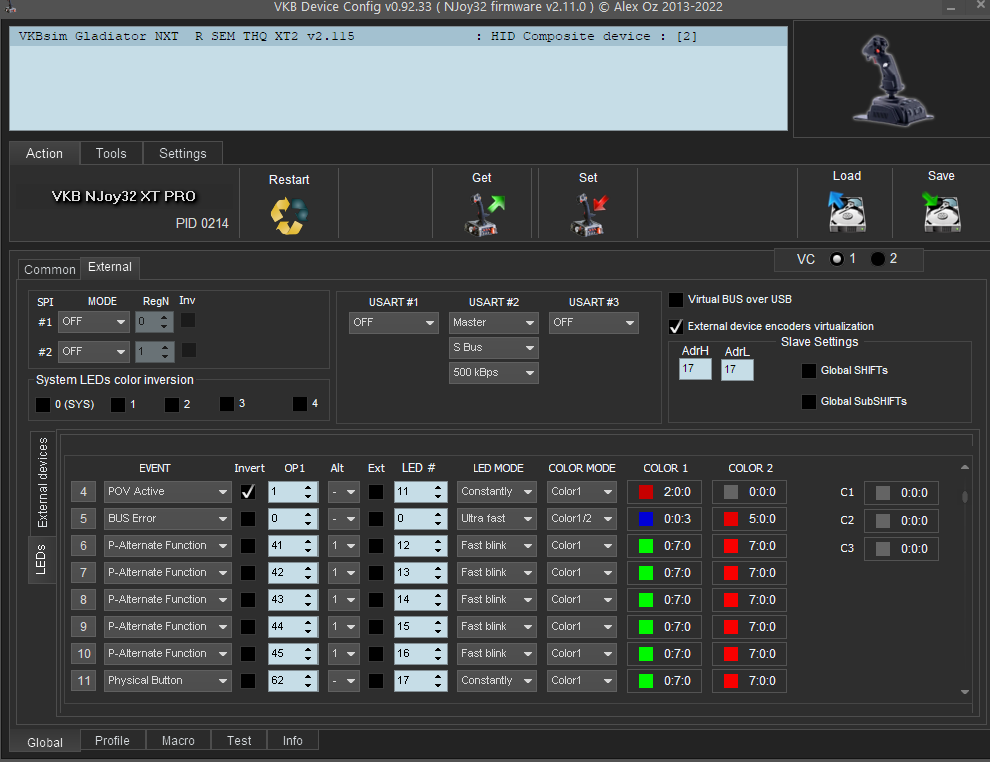Click the Get joystick icon
Viewport: 990px width, 762px height.
click(x=484, y=214)
